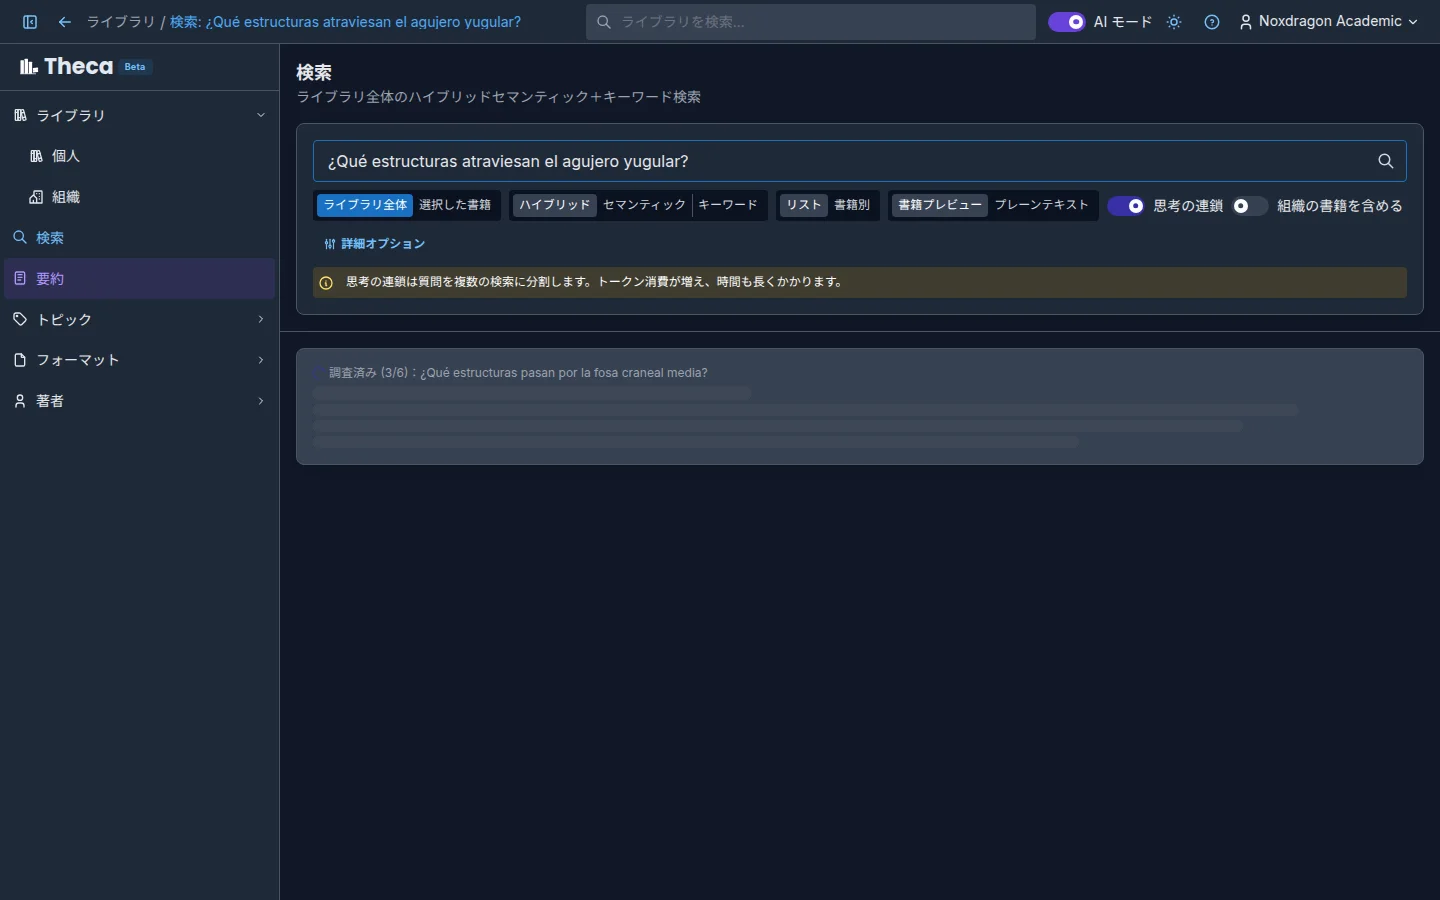Focus the ライブラリを検索 top search field

811,22
